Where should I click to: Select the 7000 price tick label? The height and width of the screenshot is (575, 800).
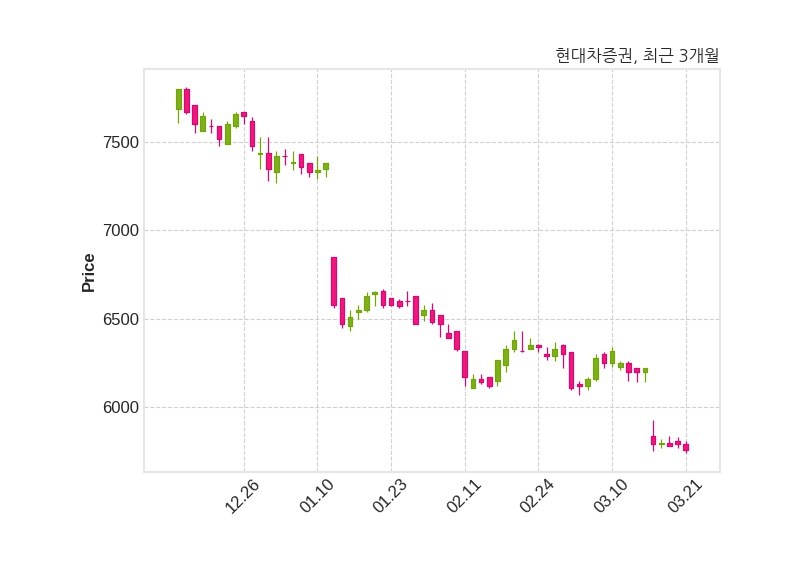[x=121, y=231]
